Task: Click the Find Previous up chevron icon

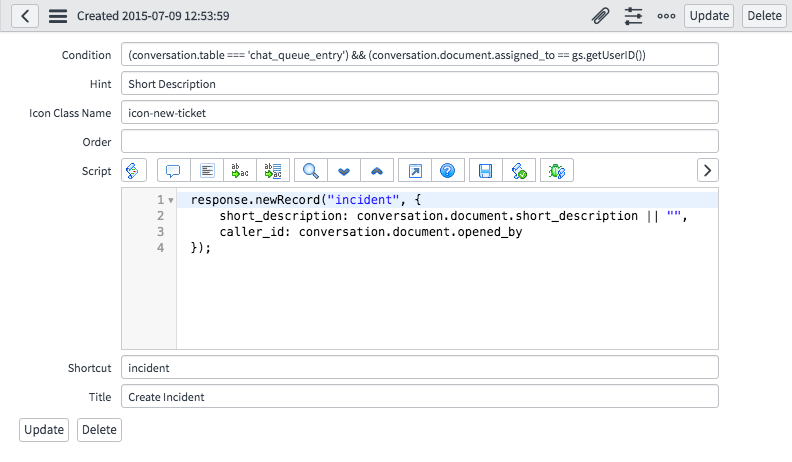Action: tap(377, 171)
